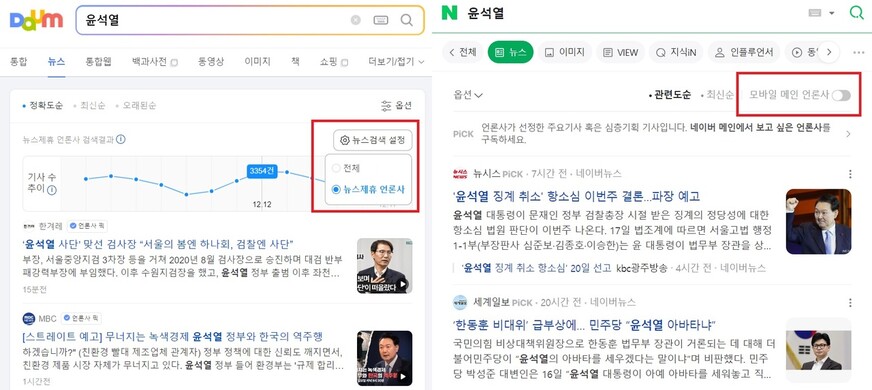The width and height of the screenshot is (872, 390).
Task: Open Naver keyboard input icon
Action: pyautogui.click(x=816, y=13)
